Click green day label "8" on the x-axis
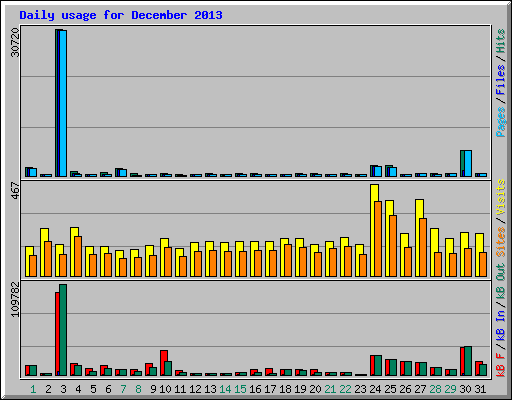512x400 pixels. click(x=138, y=389)
